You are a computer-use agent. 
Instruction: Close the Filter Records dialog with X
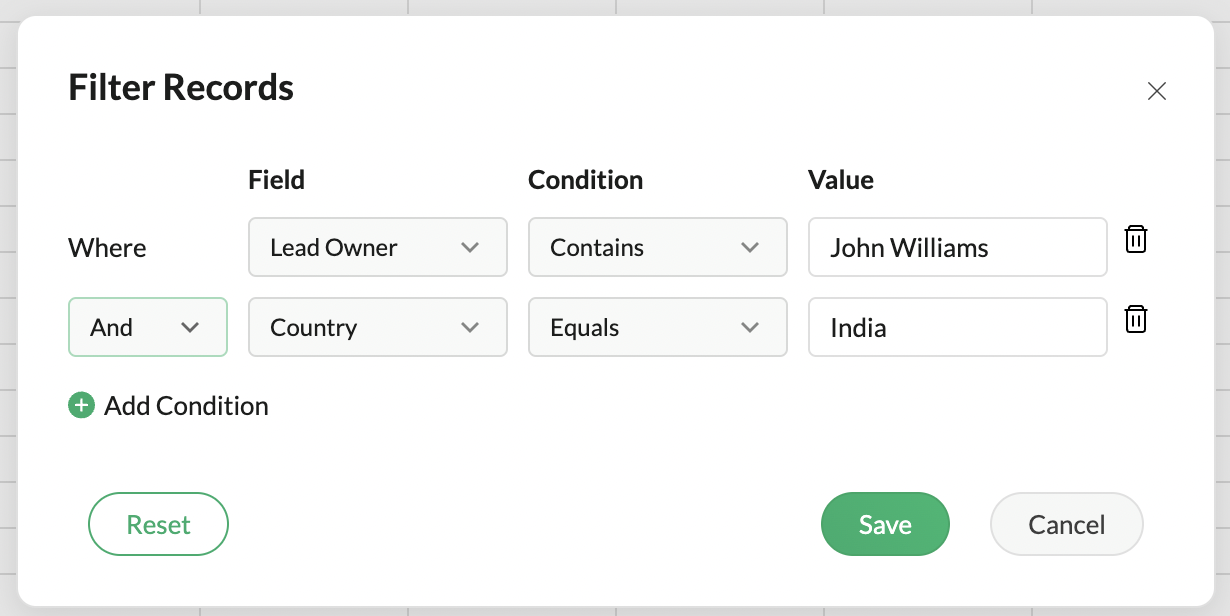click(x=1157, y=91)
